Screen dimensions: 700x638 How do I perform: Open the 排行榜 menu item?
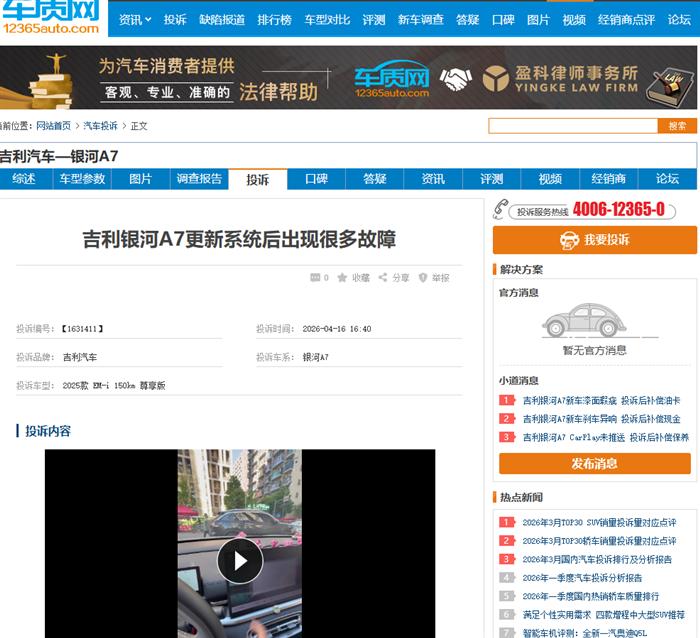(x=274, y=19)
